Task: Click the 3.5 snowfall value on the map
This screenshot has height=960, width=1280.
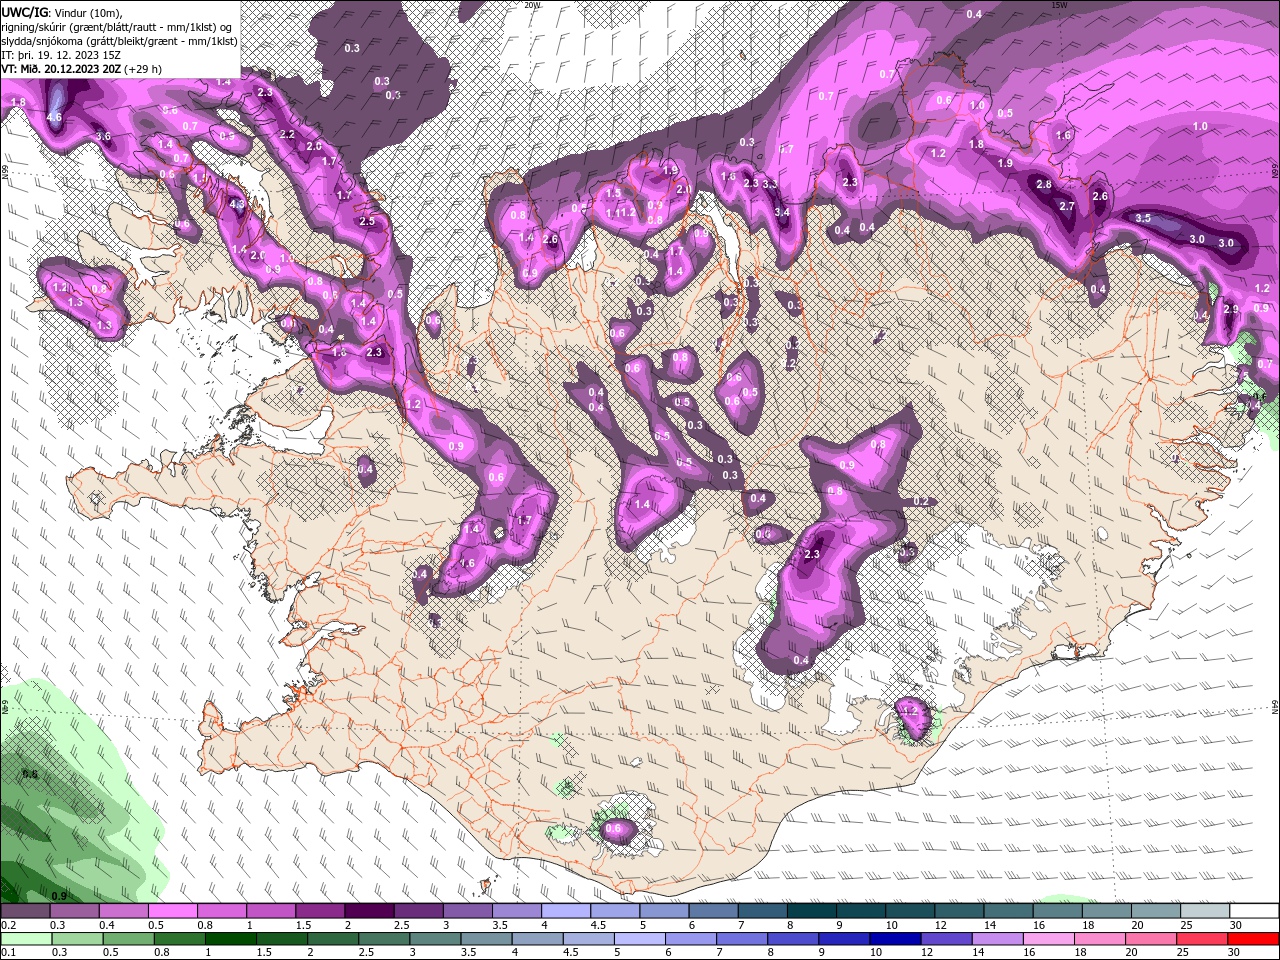Action: (1143, 218)
